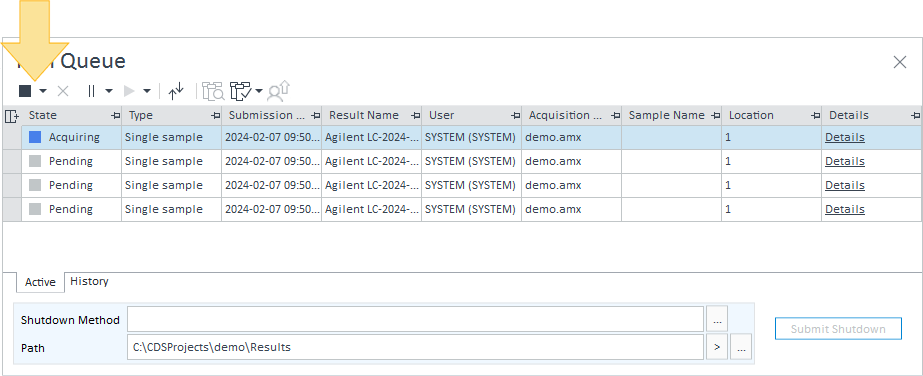The height and width of the screenshot is (376, 923).
Task: Click the Stop run square icon
Action: click(x=25, y=91)
